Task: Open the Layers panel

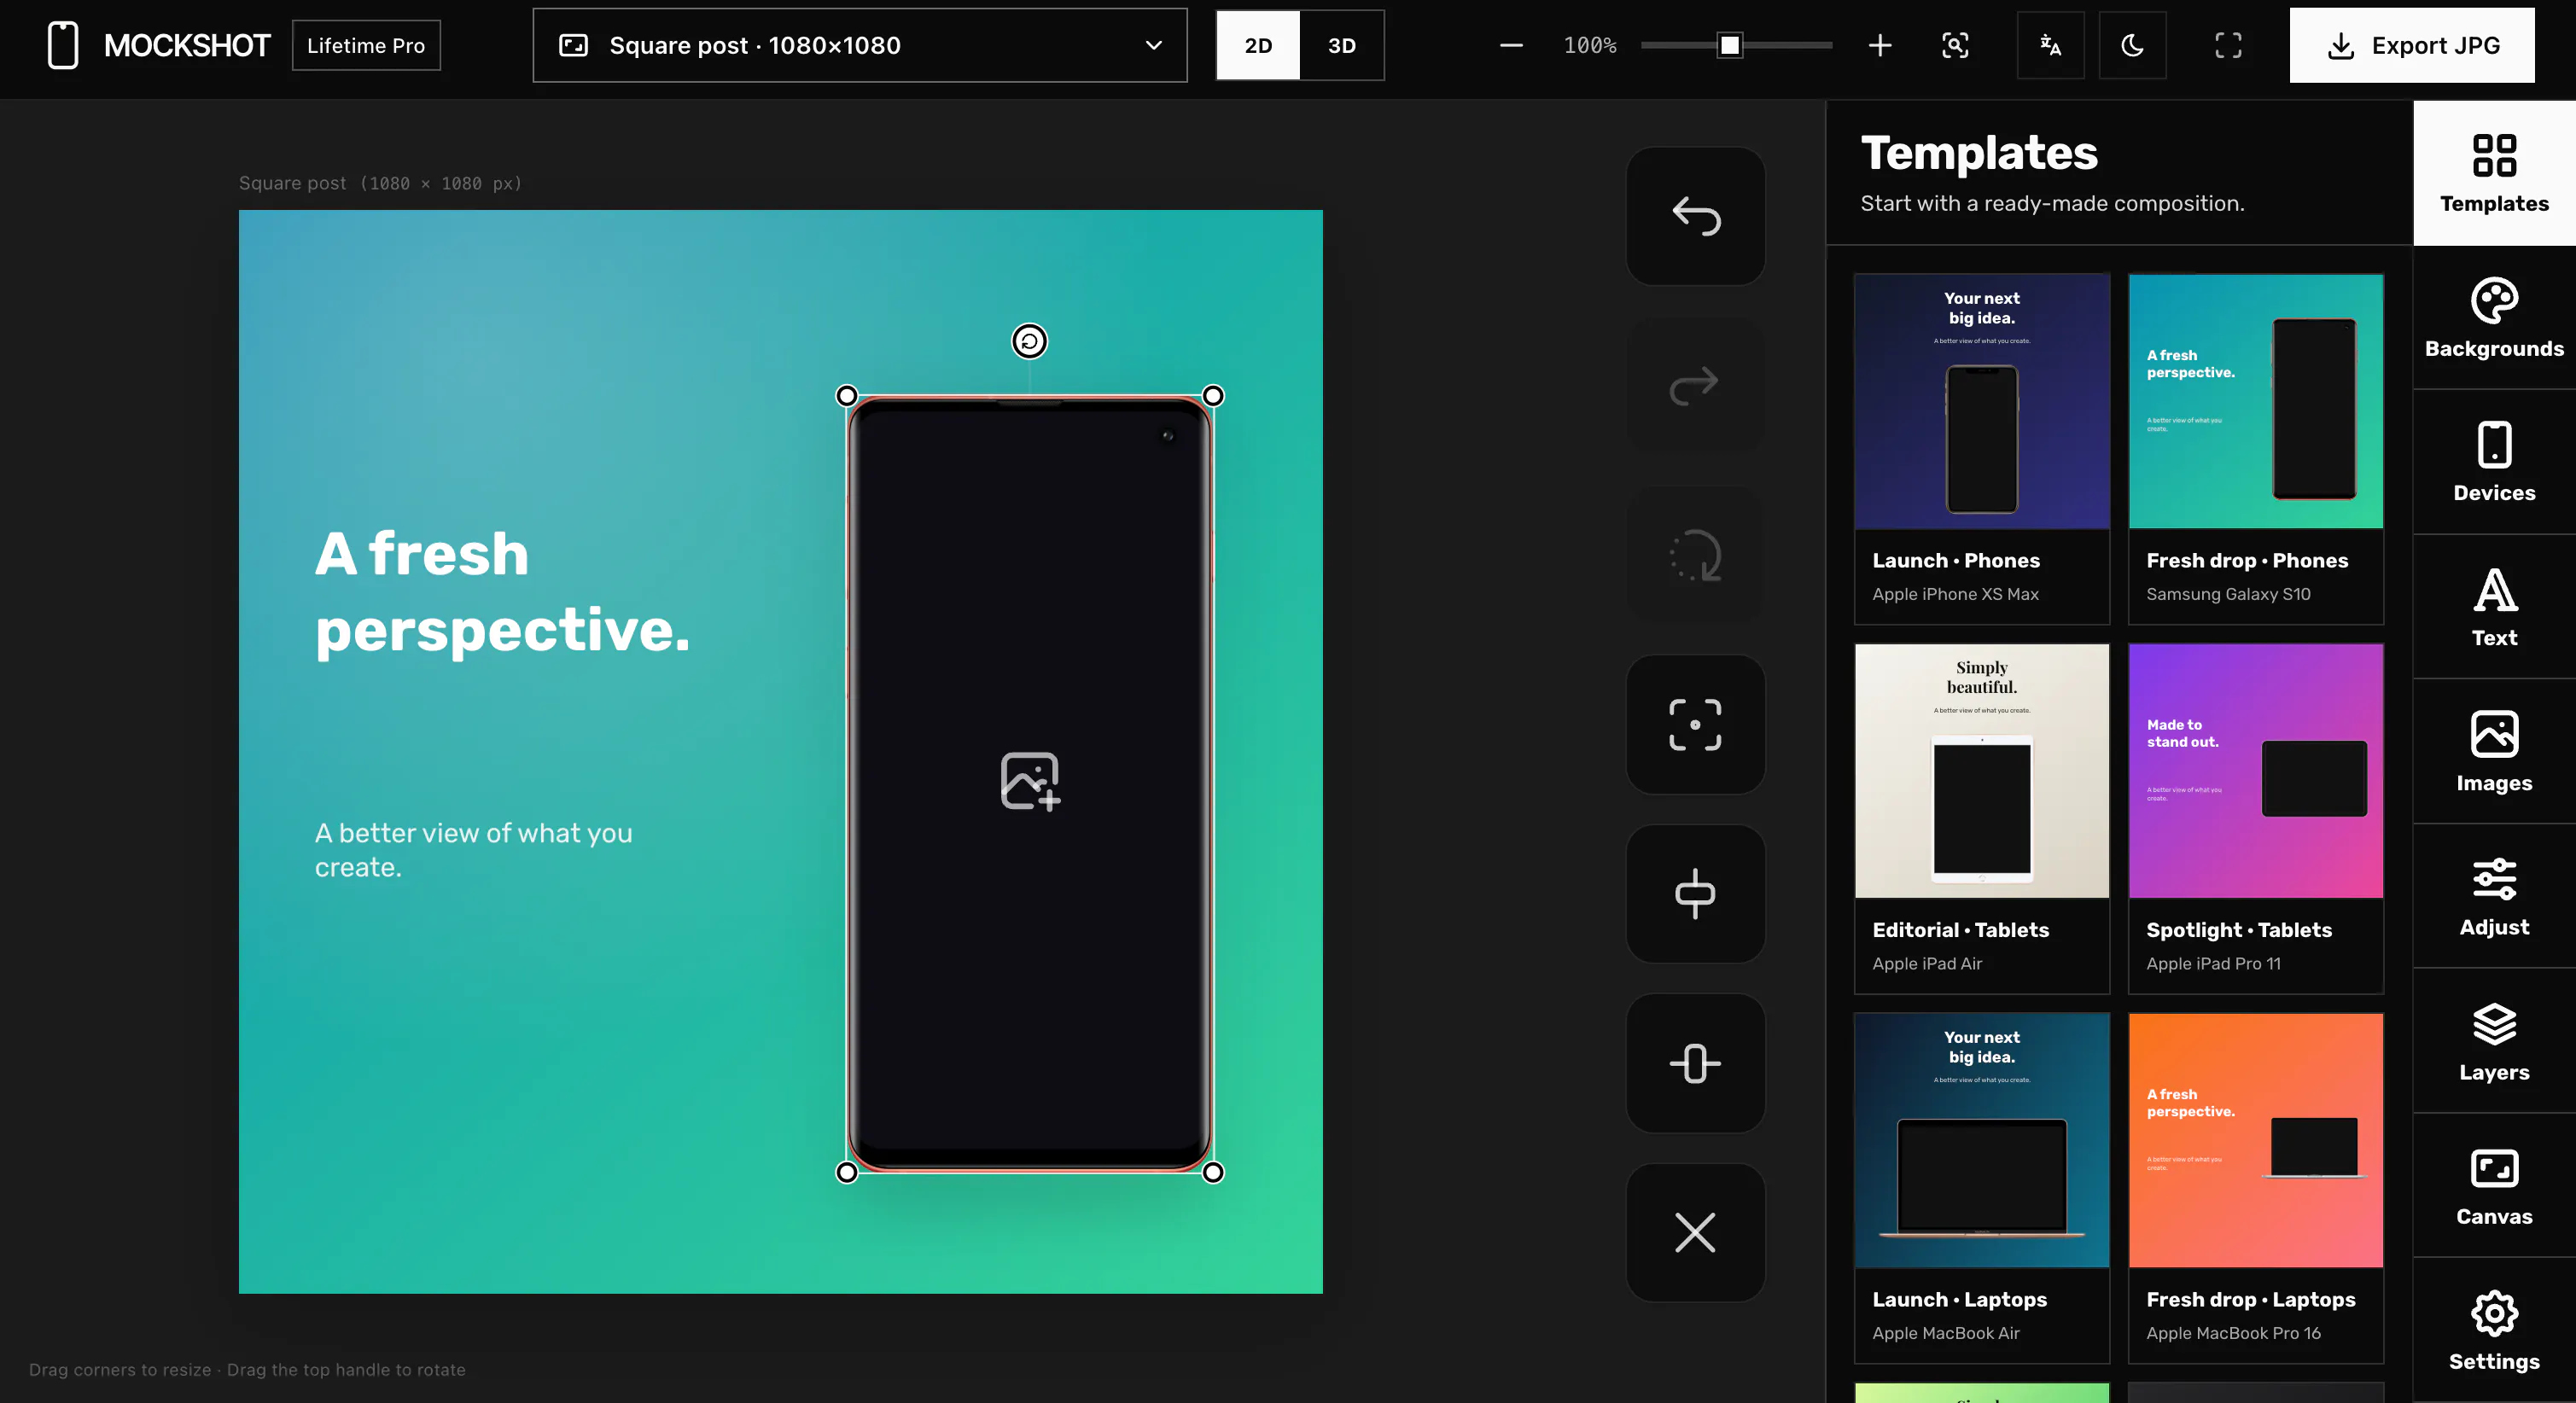Action: tap(2494, 1041)
